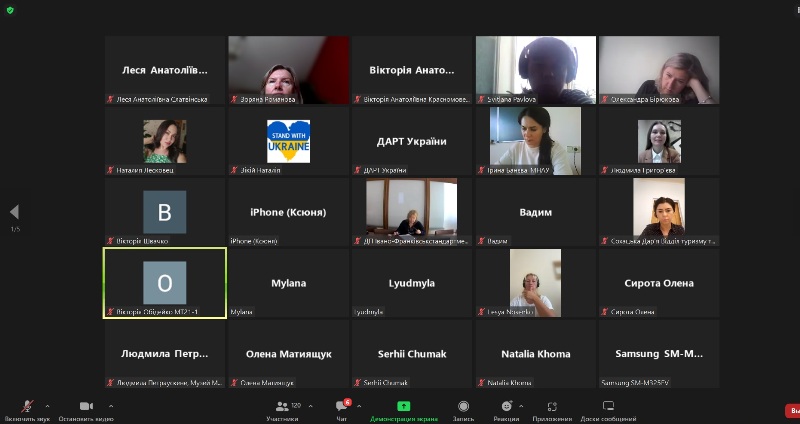This screenshot has width=800, height=424.
Task: Select Samsung SM-M... participant tile
Action: (659, 354)
